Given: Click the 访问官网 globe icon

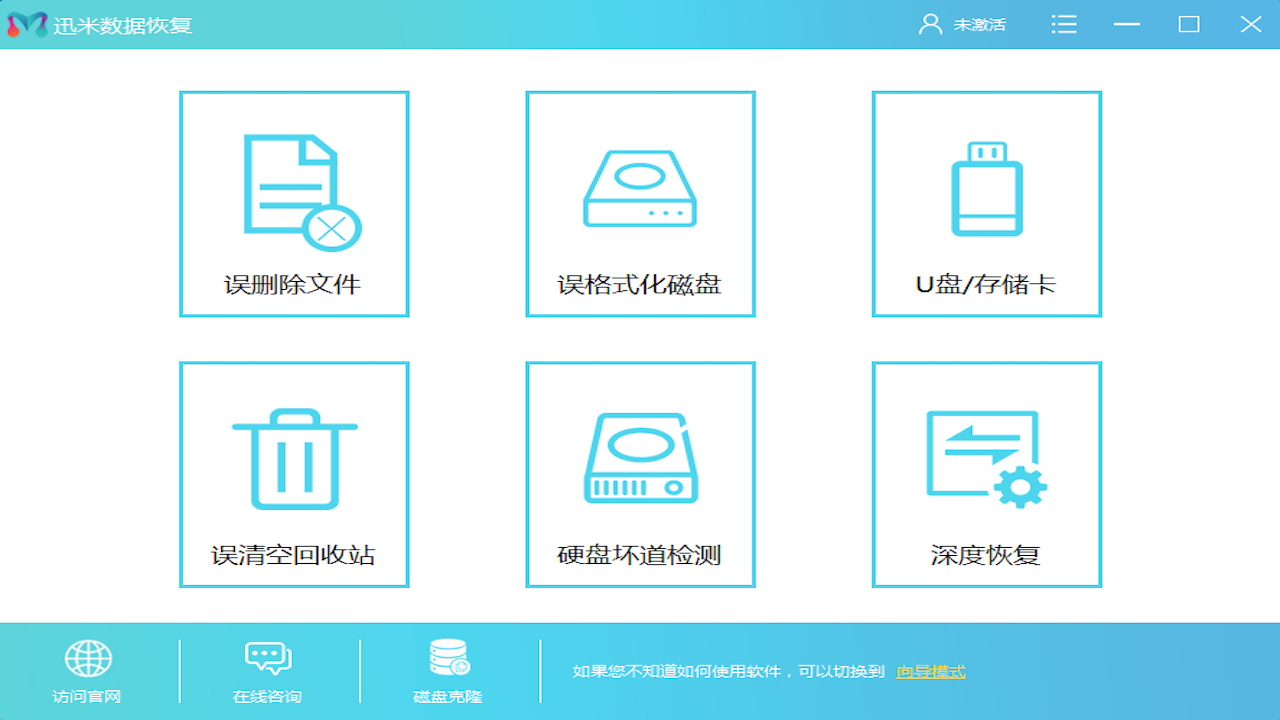Looking at the screenshot, I should (88, 658).
